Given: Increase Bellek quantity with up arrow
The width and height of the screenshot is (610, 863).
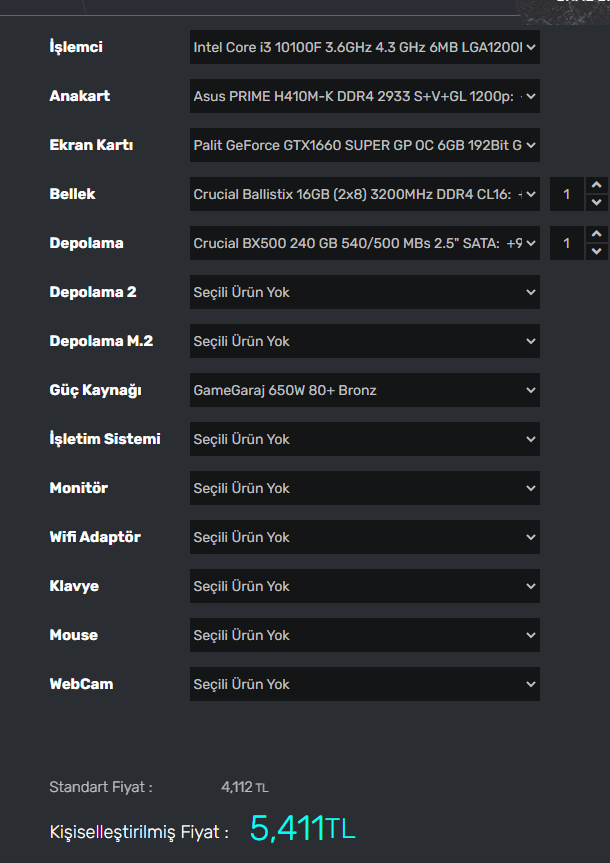Looking at the screenshot, I should click(x=596, y=186).
